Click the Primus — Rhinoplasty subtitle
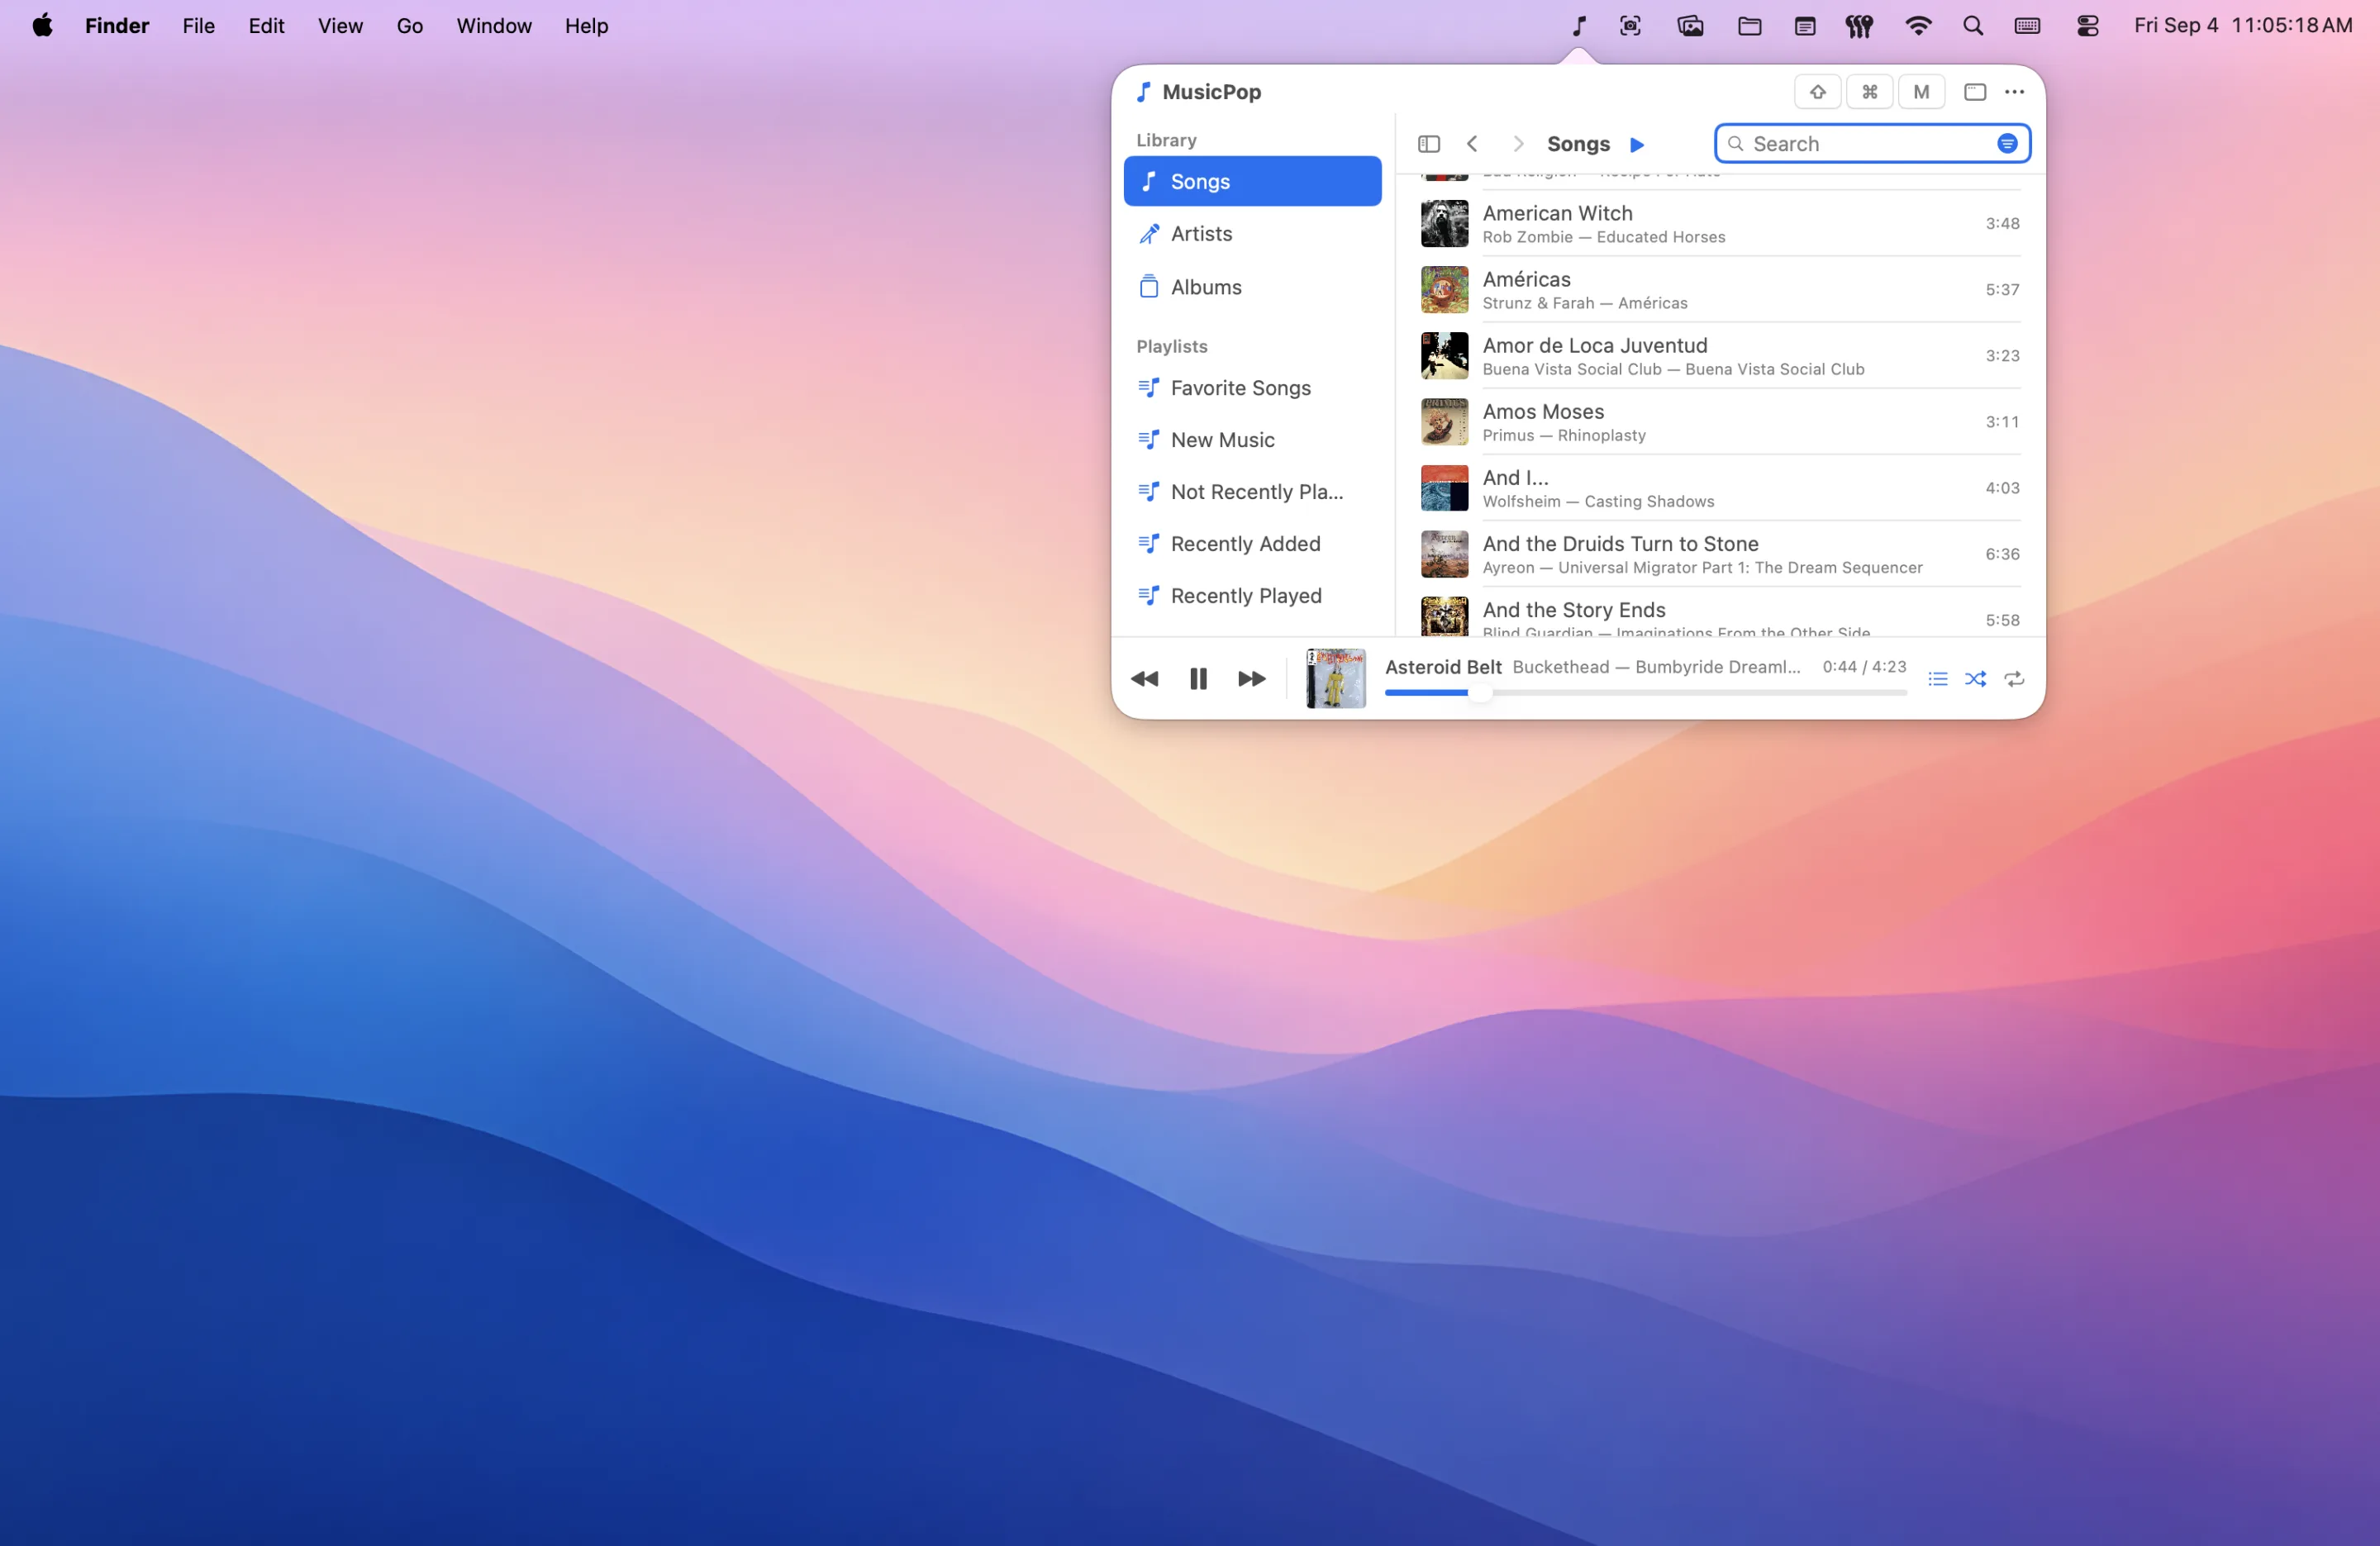 click(1563, 435)
